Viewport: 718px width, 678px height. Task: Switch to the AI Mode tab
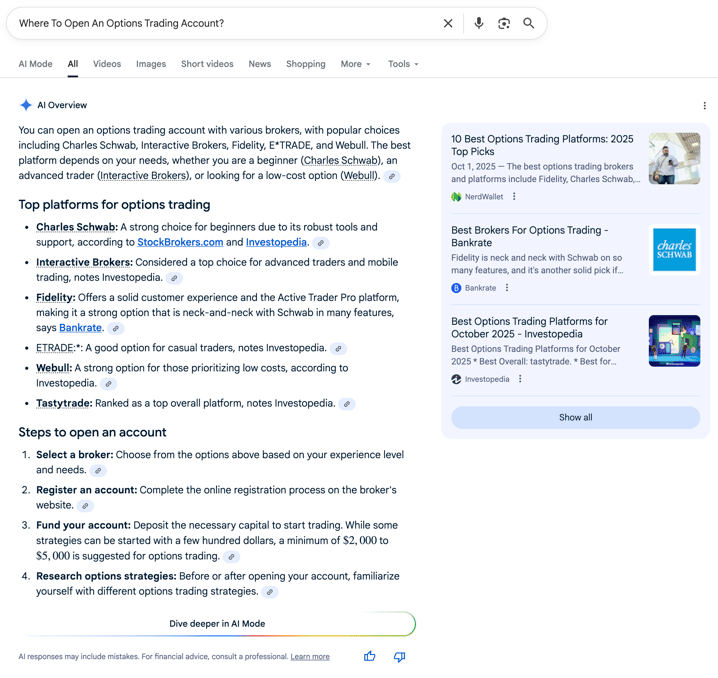pyautogui.click(x=35, y=64)
